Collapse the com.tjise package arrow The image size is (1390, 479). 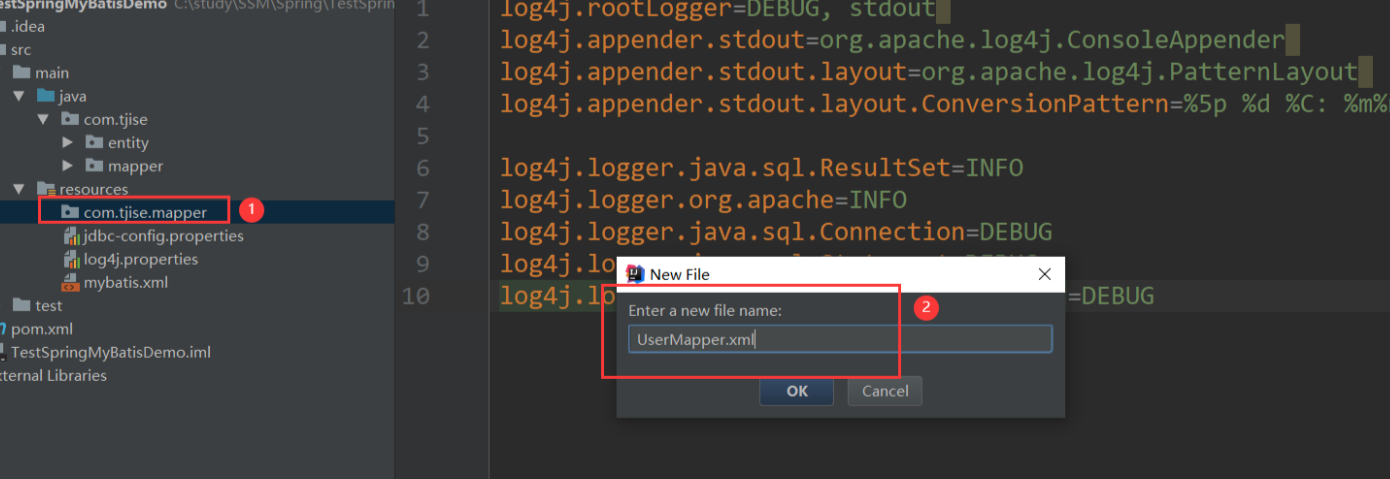click(43, 119)
